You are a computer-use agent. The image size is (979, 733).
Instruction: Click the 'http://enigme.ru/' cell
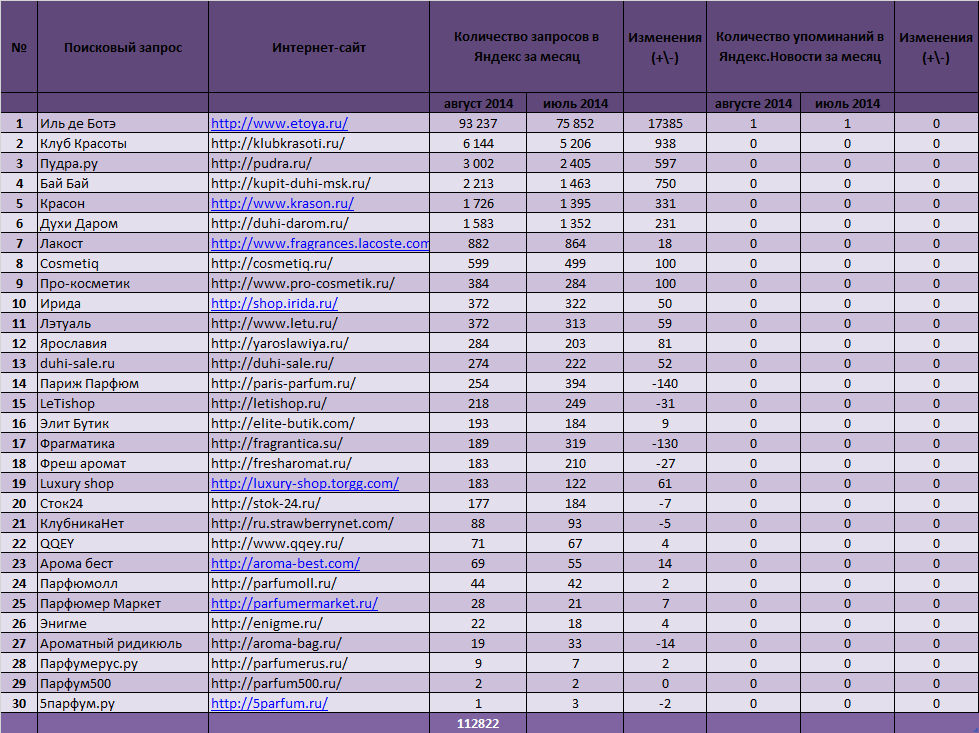319,623
